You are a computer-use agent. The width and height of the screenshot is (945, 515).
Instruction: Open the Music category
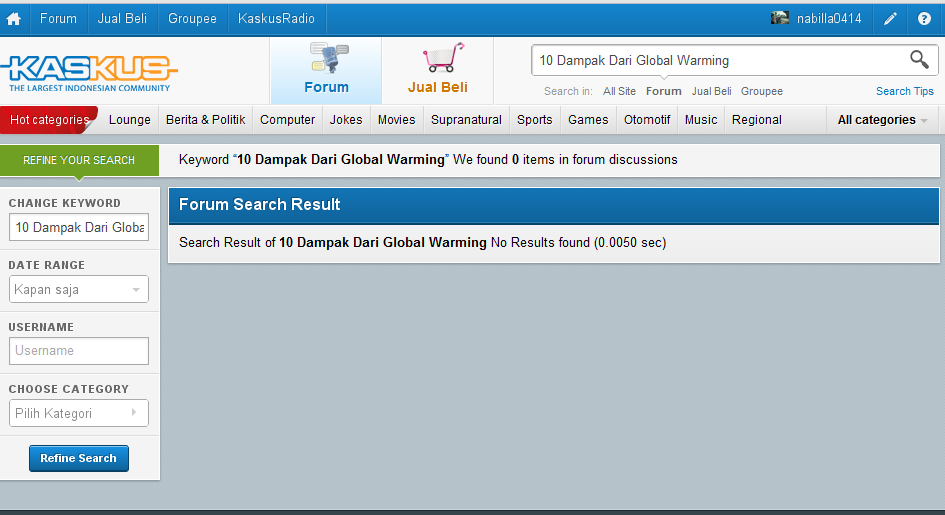click(x=701, y=120)
